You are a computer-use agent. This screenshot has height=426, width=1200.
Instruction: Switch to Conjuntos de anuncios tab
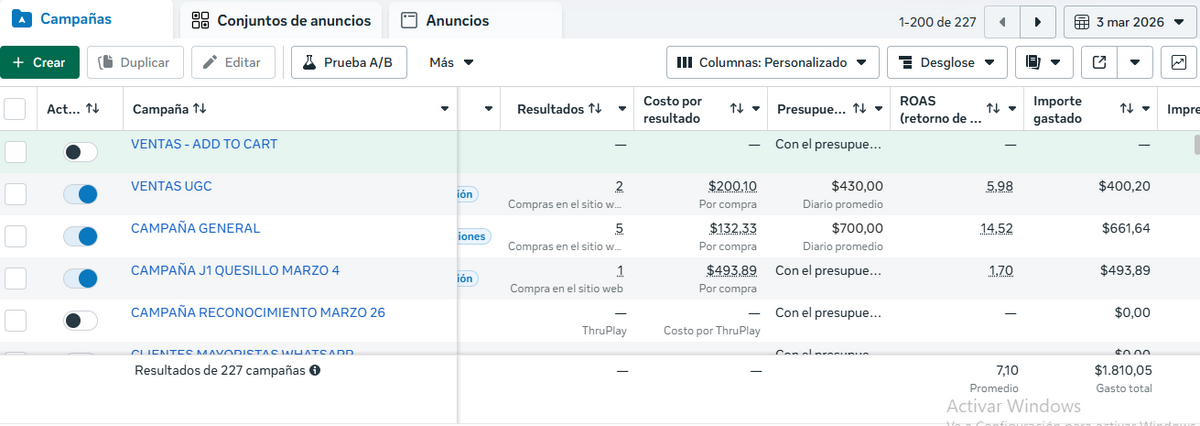tap(281, 21)
